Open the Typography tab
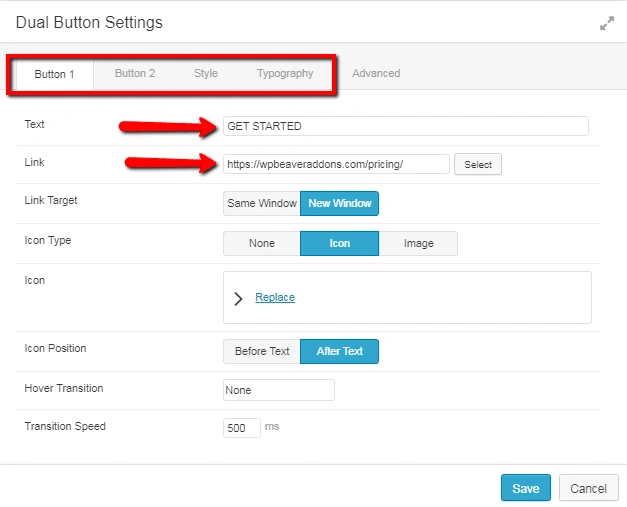The image size is (627, 507). [x=285, y=73]
